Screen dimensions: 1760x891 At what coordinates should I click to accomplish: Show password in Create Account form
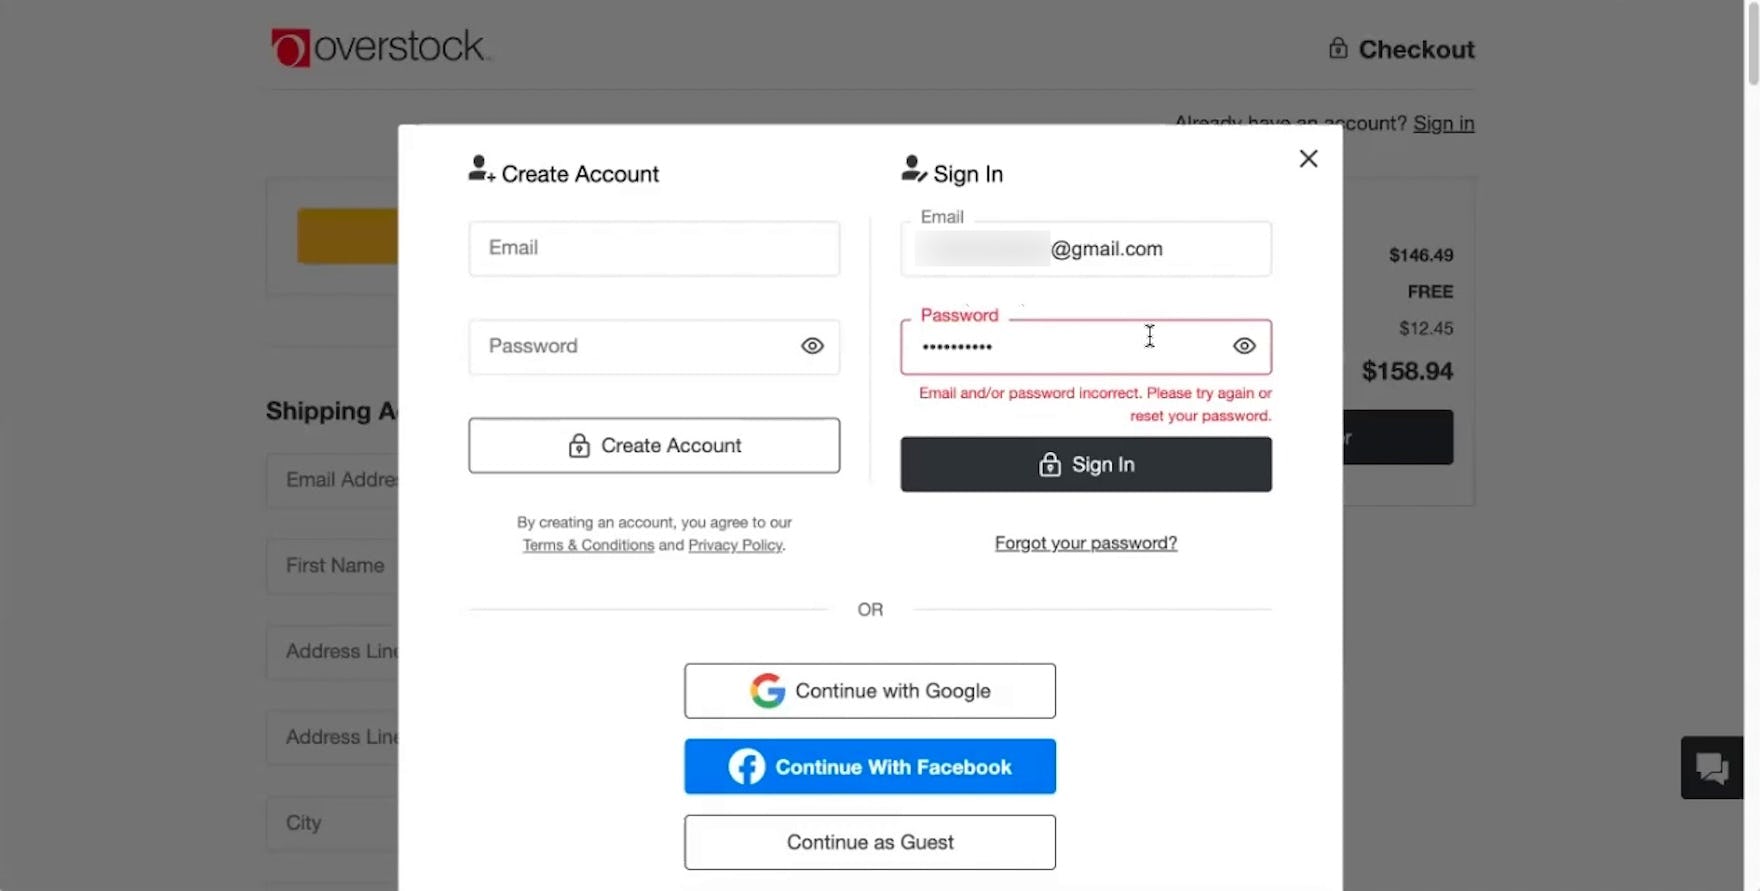tap(812, 346)
